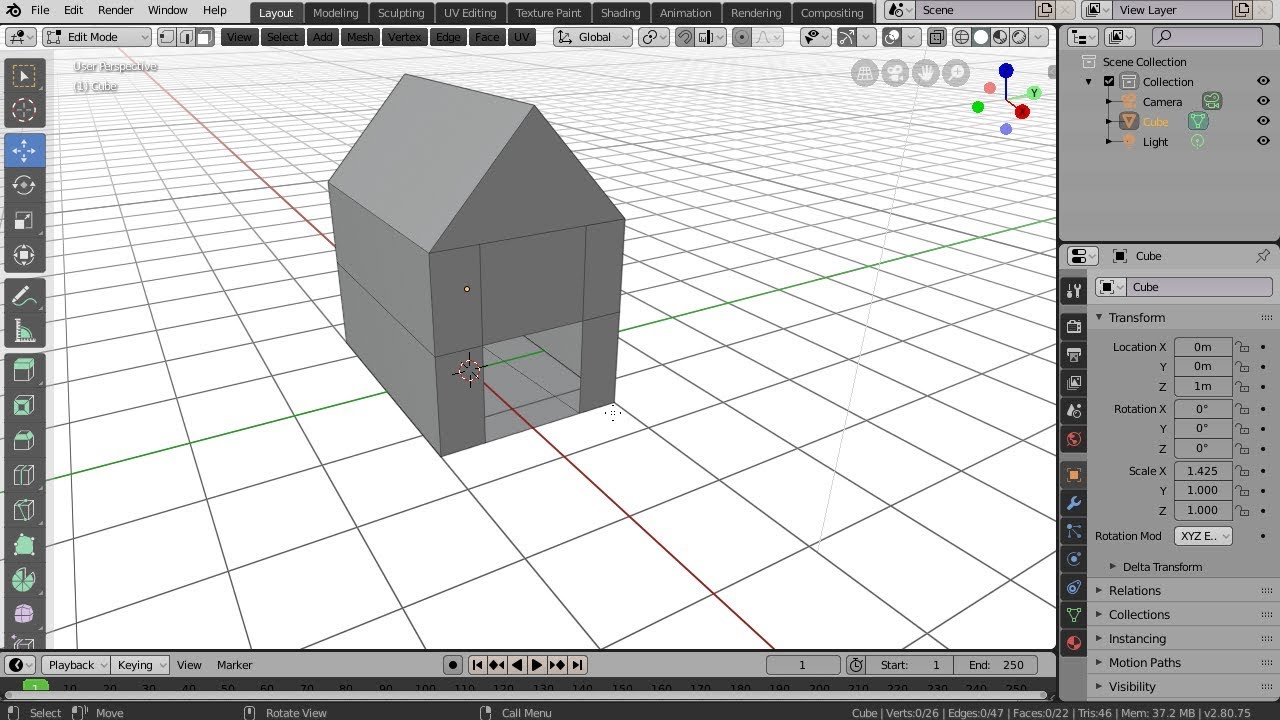Screen dimensions: 1280x720
Task: Uncheck the Collection checkbox
Action: coord(1109,82)
